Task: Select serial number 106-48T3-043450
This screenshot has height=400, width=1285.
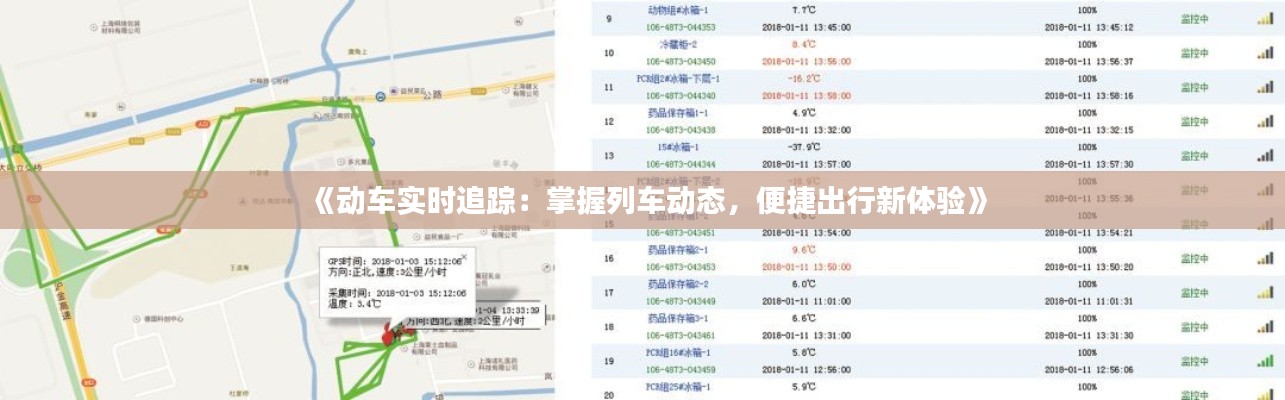Action: click(x=680, y=61)
